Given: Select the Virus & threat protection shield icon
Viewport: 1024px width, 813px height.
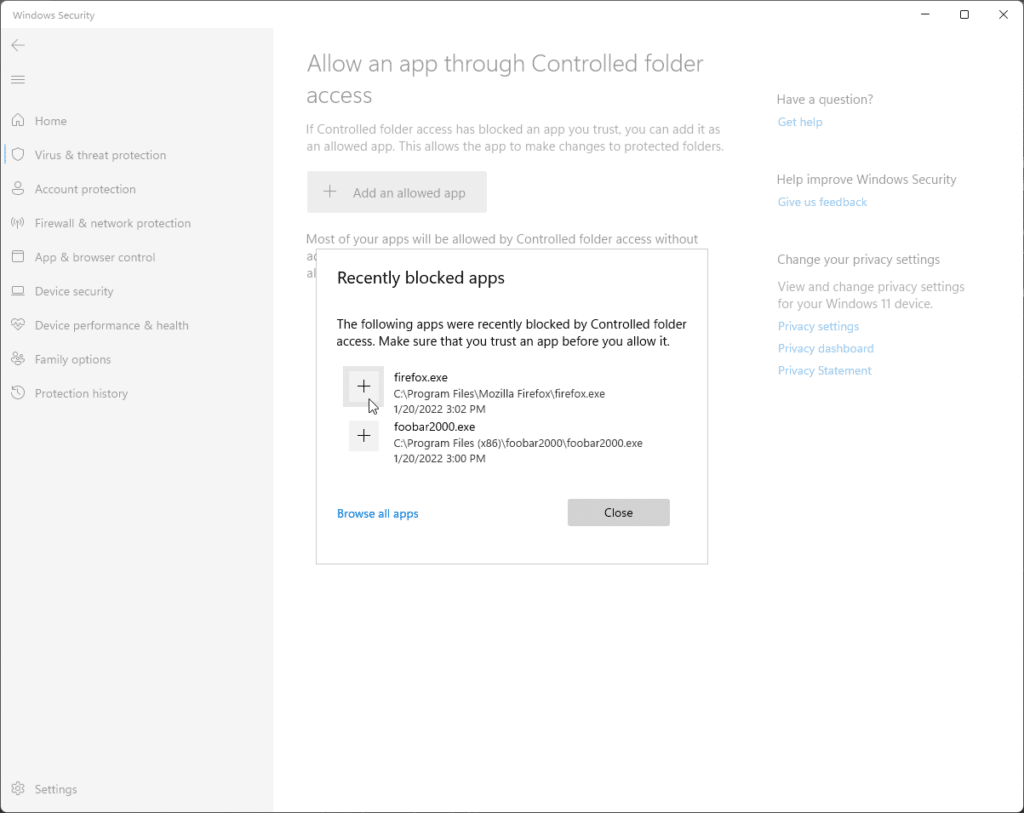Looking at the screenshot, I should [20, 155].
